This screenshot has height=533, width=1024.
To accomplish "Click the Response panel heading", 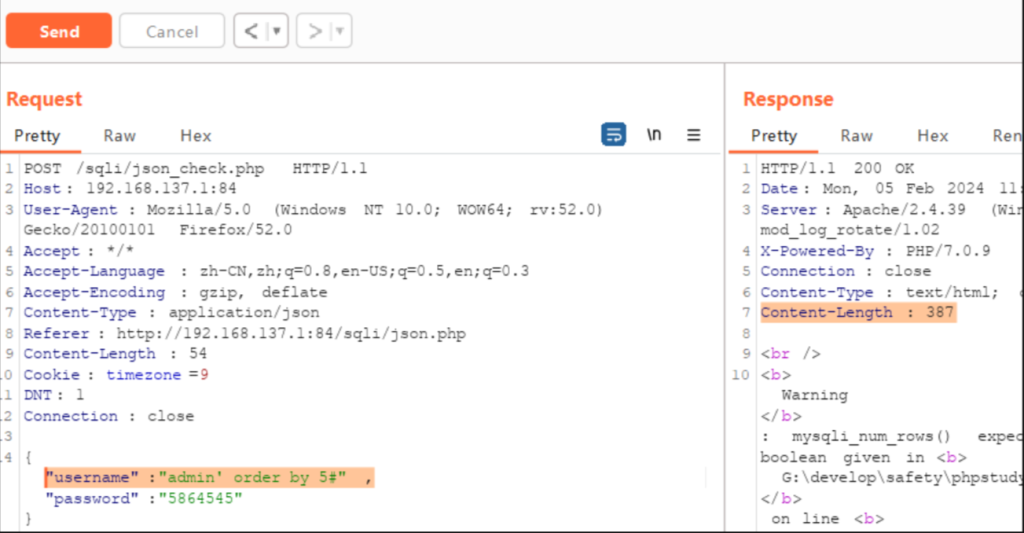I will [x=788, y=99].
